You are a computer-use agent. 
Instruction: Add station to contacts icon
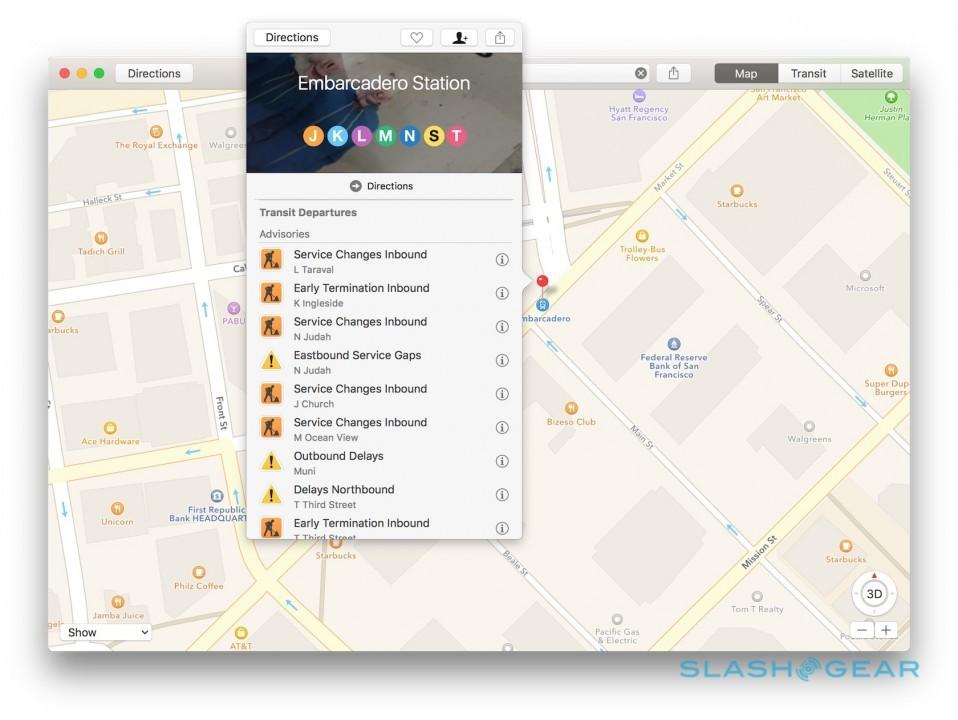point(459,38)
